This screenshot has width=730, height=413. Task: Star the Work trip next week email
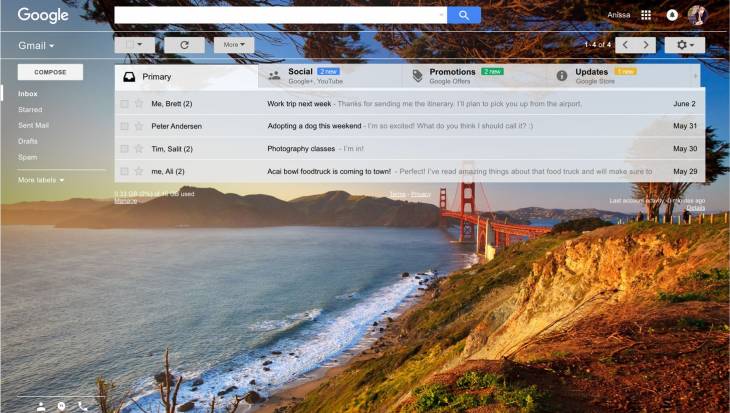pos(139,103)
